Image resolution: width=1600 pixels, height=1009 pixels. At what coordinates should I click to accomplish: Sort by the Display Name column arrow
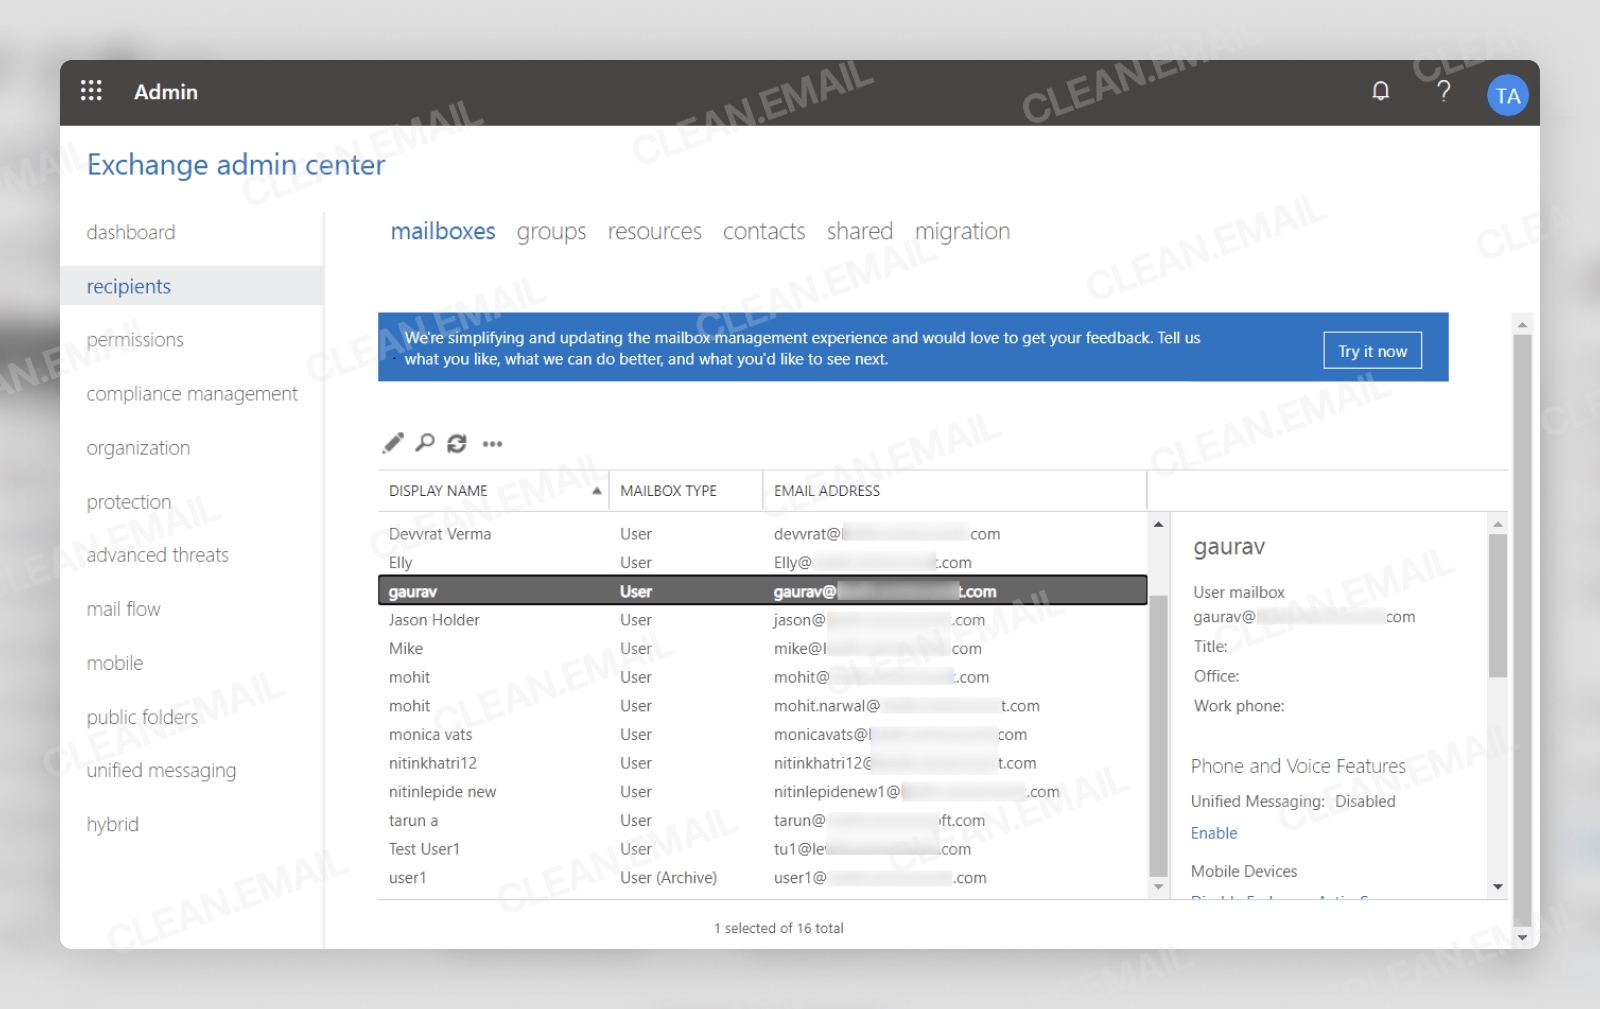(x=596, y=490)
